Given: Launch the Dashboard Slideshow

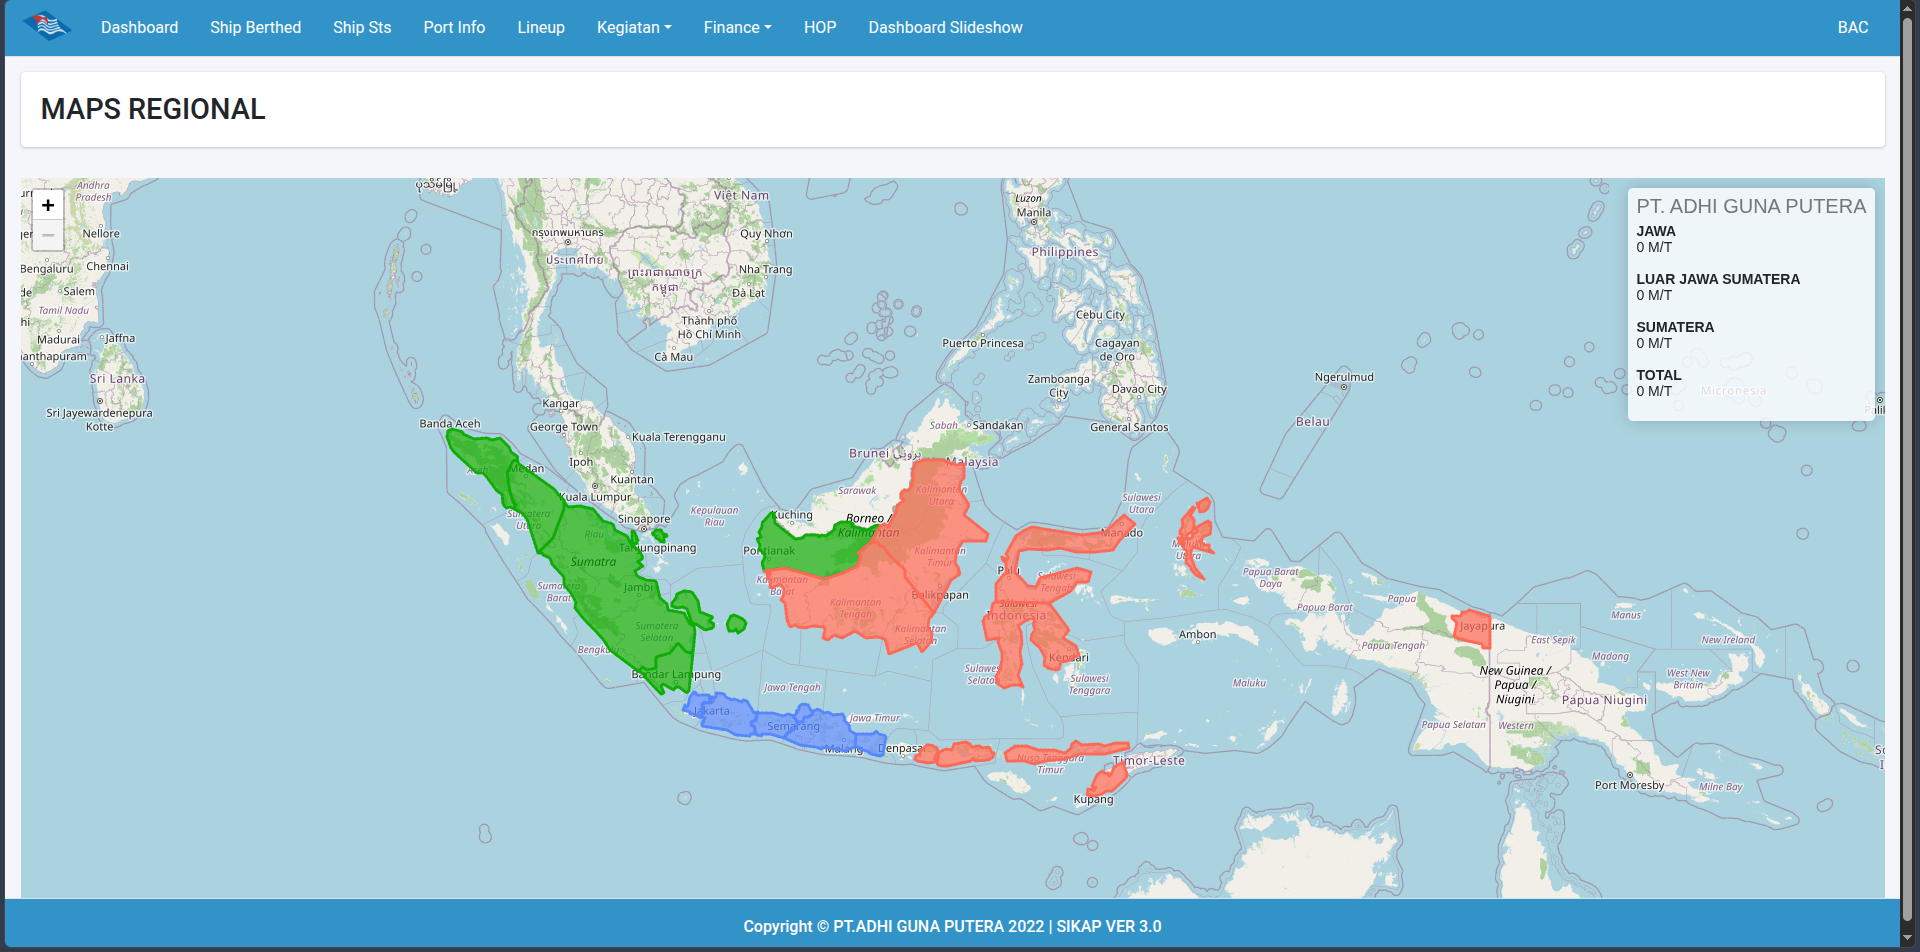Looking at the screenshot, I should click(x=945, y=27).
